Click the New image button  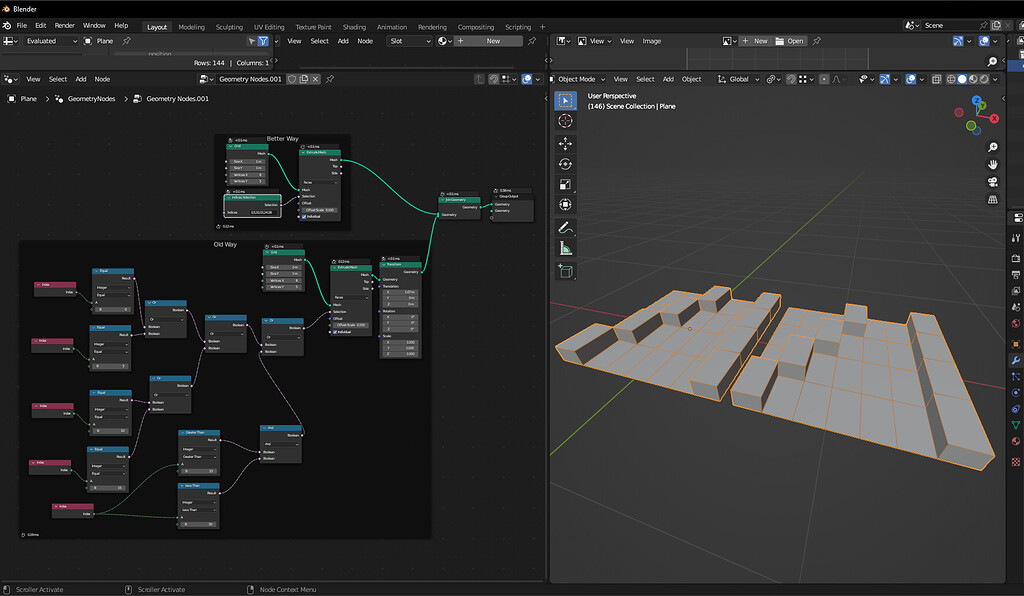pos(759,41)
